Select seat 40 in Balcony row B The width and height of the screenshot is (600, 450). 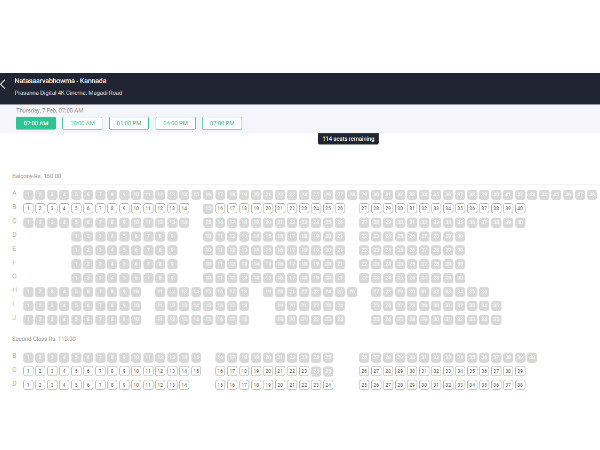(x=520, y=208)
